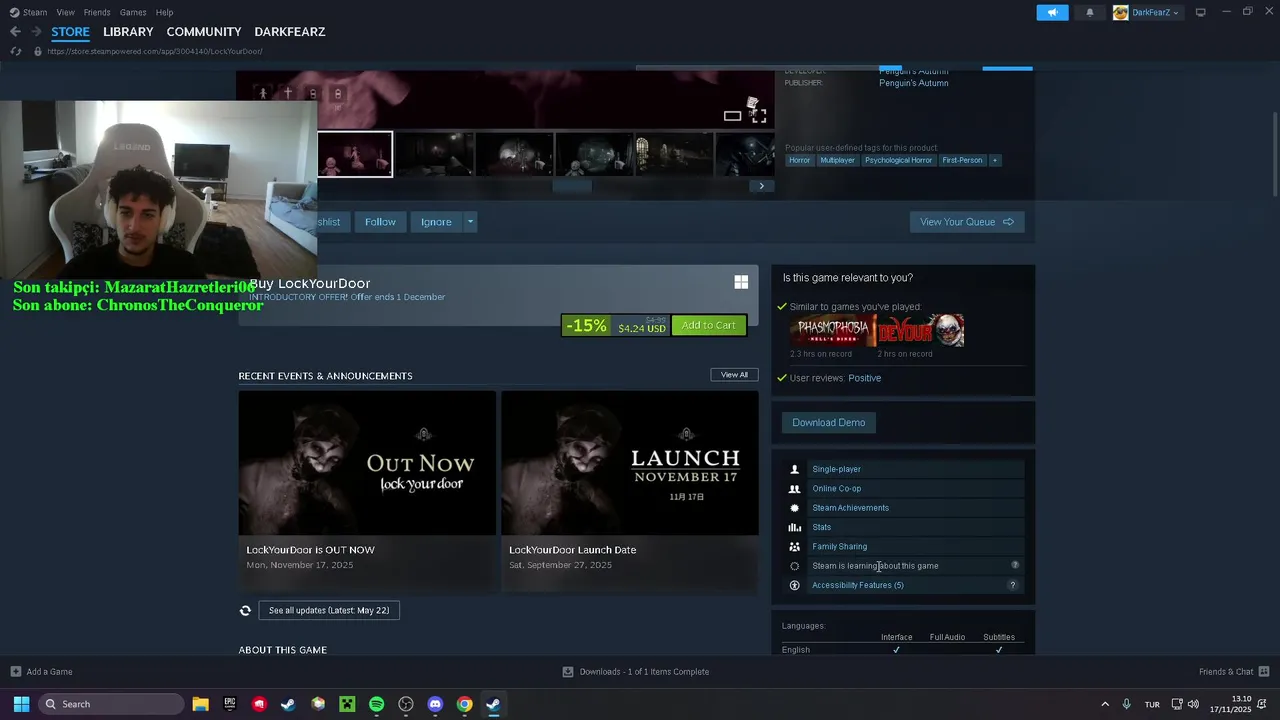The width and height of the screenshot is (1280, 720).
Task: Click the Downloads tray icon
Action: [x=568, y=672]
